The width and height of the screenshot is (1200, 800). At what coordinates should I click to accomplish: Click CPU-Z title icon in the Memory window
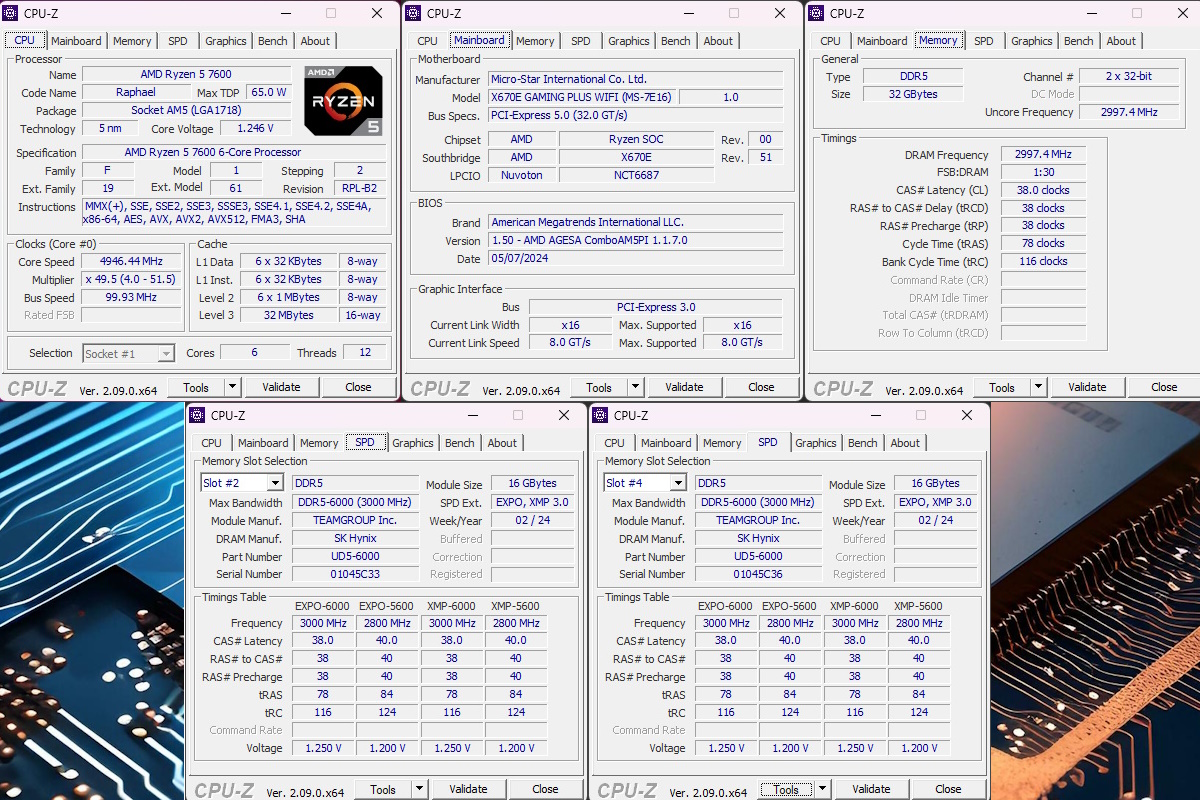(816, 13)
